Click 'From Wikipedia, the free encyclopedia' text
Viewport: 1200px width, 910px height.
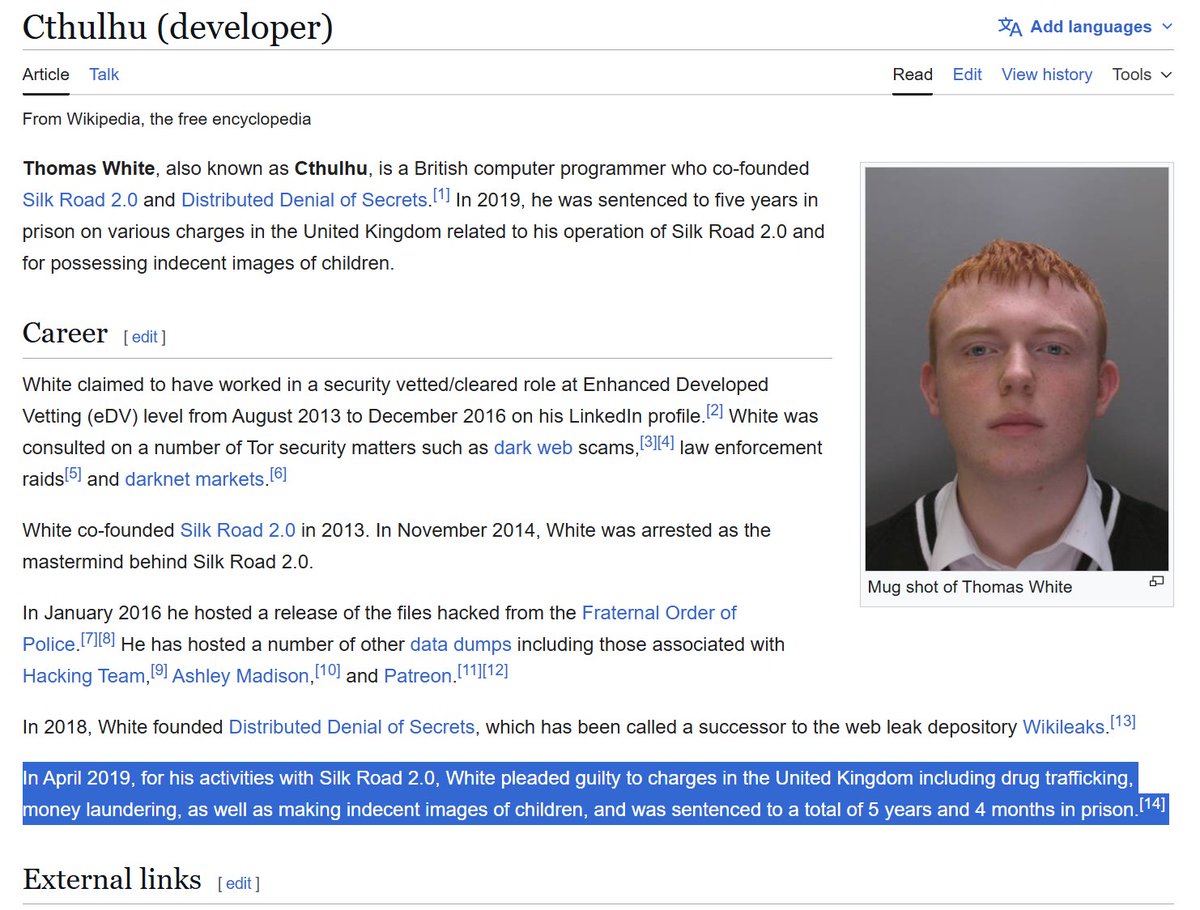[x=167, y=119]
